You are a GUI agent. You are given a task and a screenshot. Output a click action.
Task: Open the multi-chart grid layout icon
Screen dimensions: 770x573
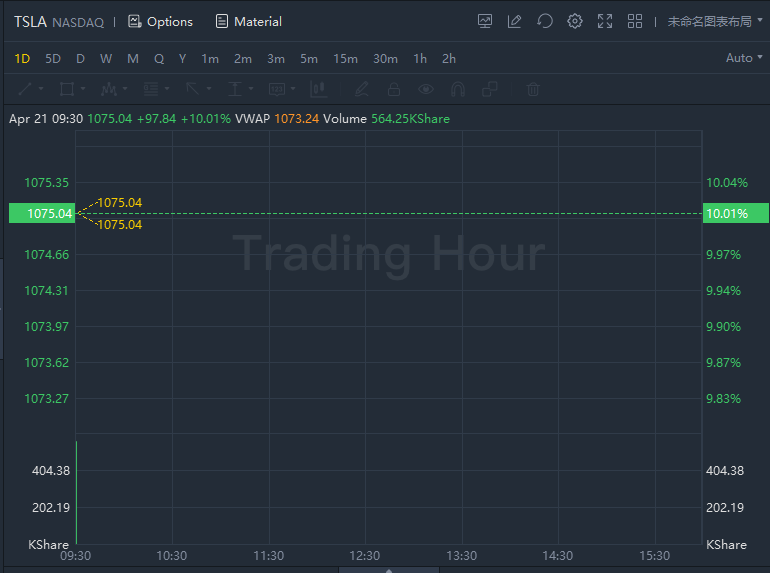[x=635, y=21]
